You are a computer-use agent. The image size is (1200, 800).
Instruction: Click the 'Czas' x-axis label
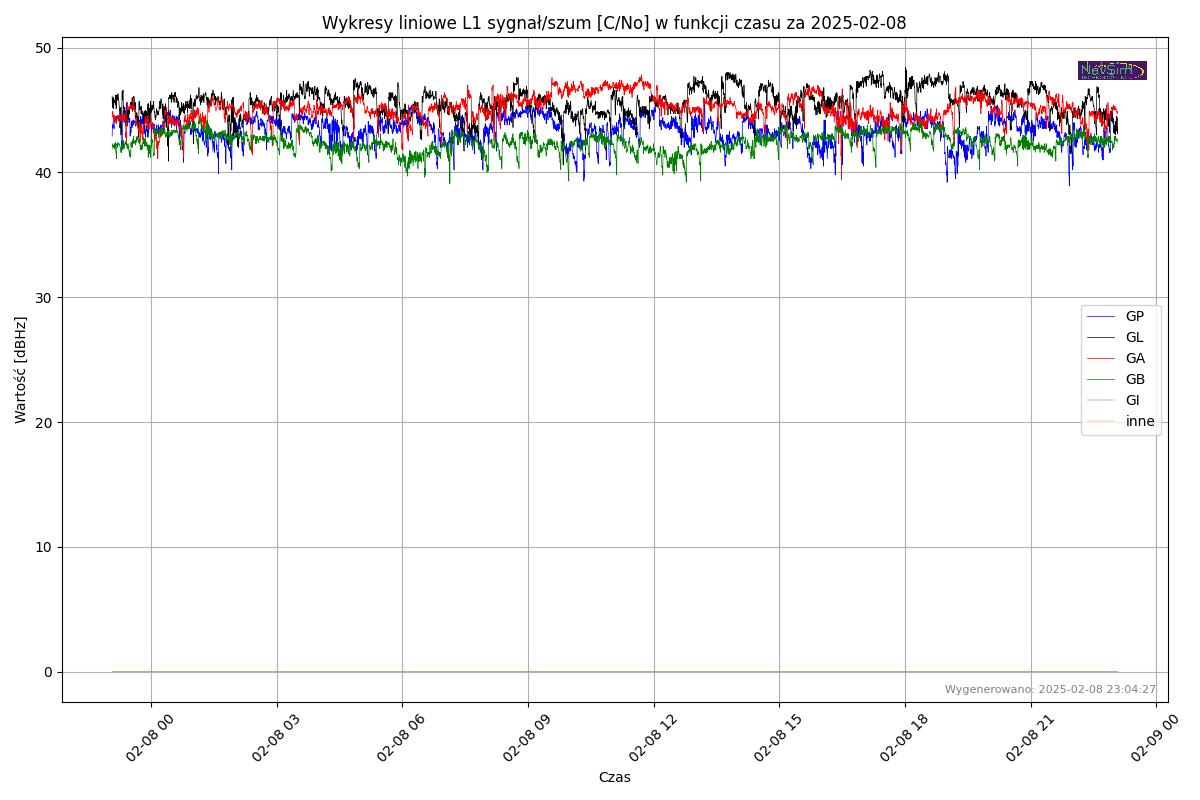click(614, 777)
